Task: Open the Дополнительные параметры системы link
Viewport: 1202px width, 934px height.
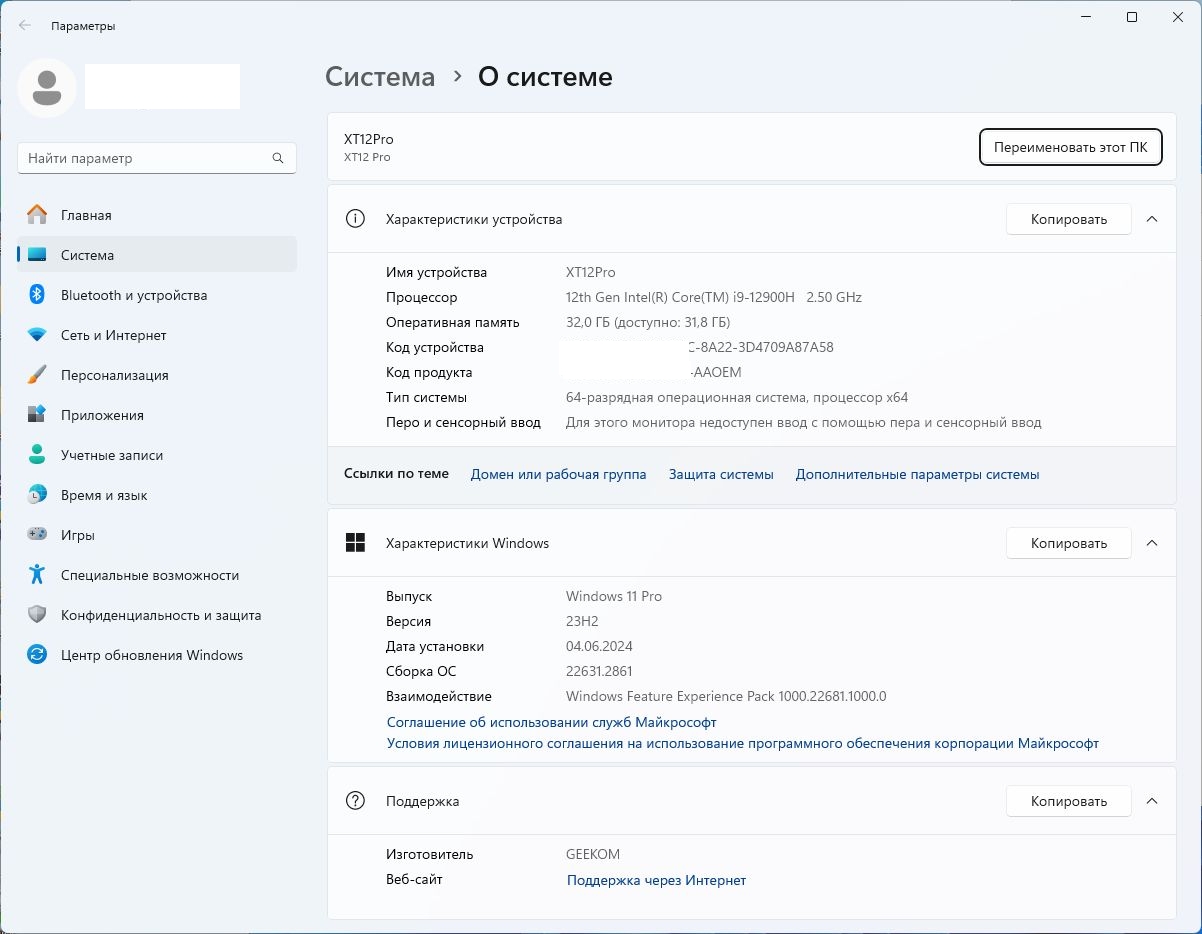Action: tap(917, 475)
